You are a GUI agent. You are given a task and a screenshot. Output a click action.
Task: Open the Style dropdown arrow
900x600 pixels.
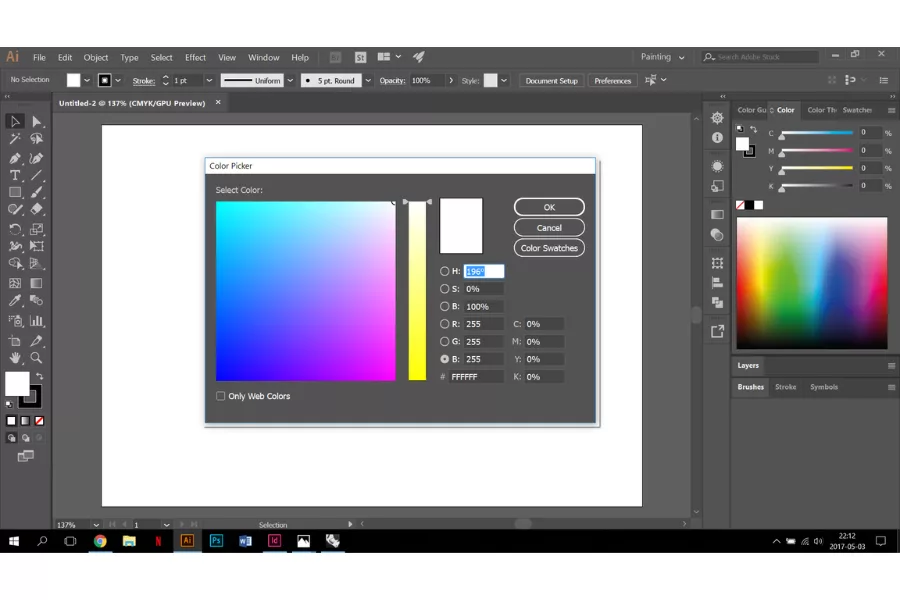(x=504, y=80)
